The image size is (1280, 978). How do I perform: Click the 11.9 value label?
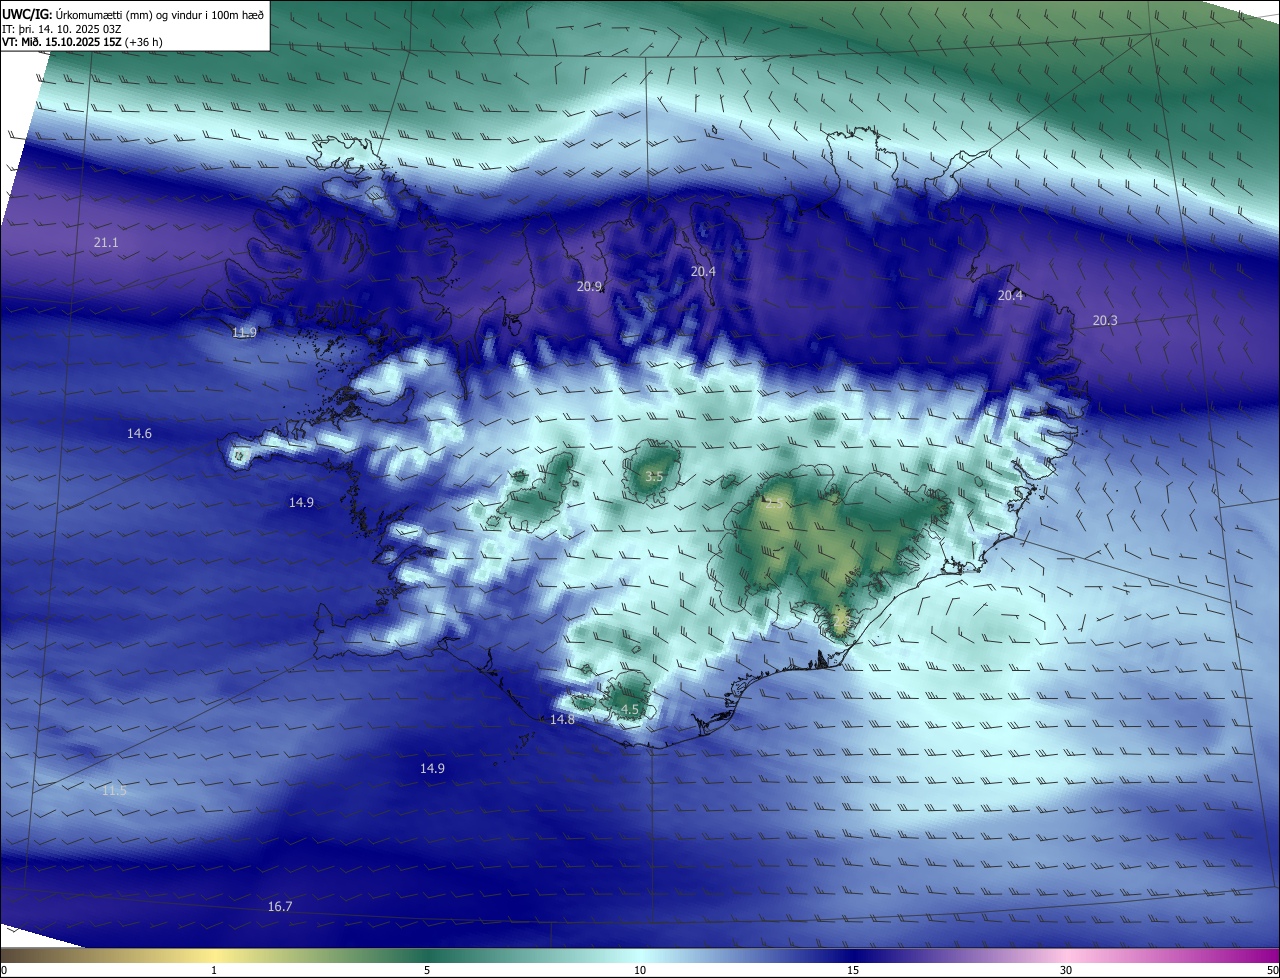(244, 333)
